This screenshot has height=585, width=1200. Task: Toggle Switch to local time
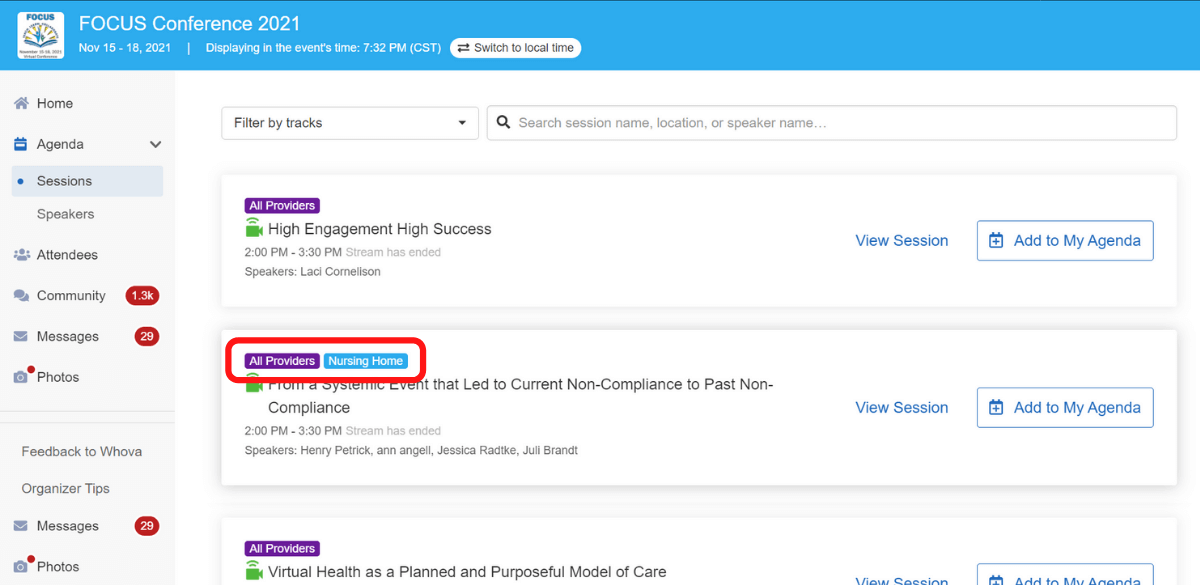(515, 48)
